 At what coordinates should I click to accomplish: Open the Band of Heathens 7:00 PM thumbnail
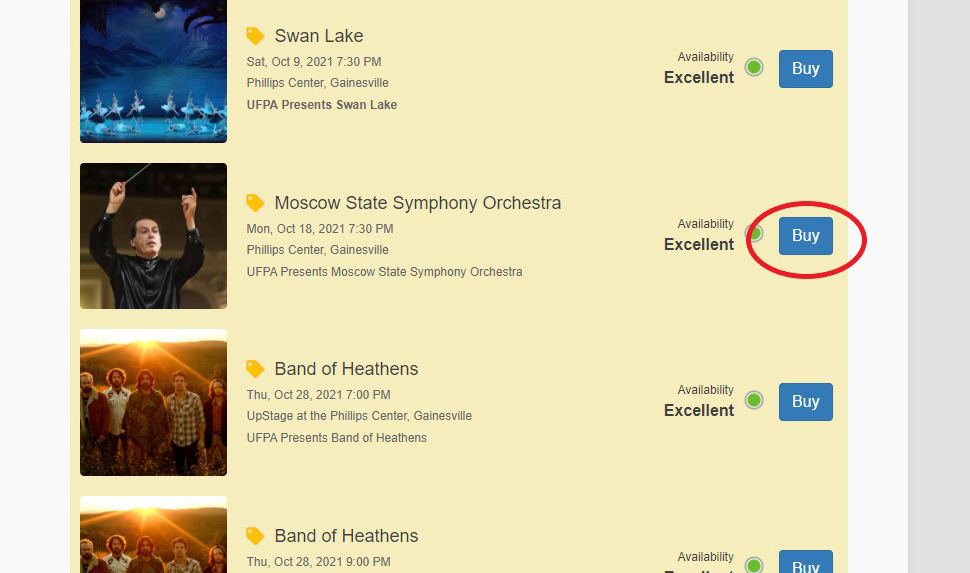pos(153,402)
